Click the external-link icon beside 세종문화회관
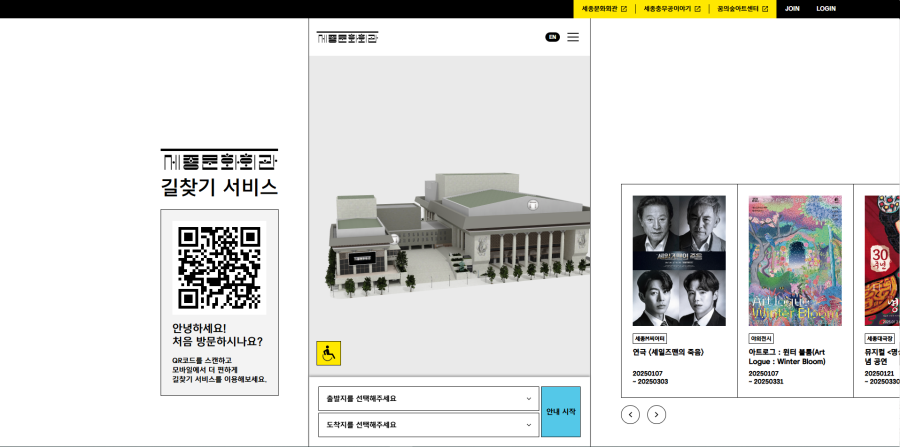This screenshot has height=447, width=900. click(x=624, y=9)
